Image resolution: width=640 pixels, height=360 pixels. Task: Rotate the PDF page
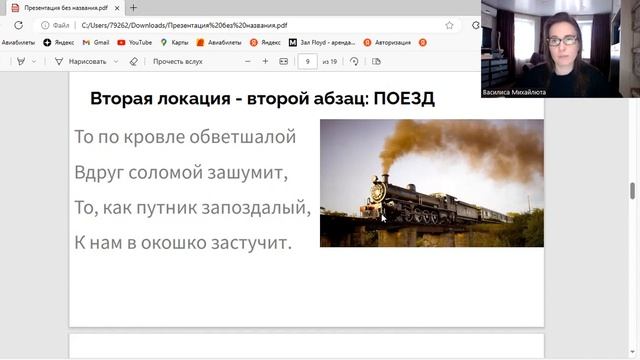[354, 61]
